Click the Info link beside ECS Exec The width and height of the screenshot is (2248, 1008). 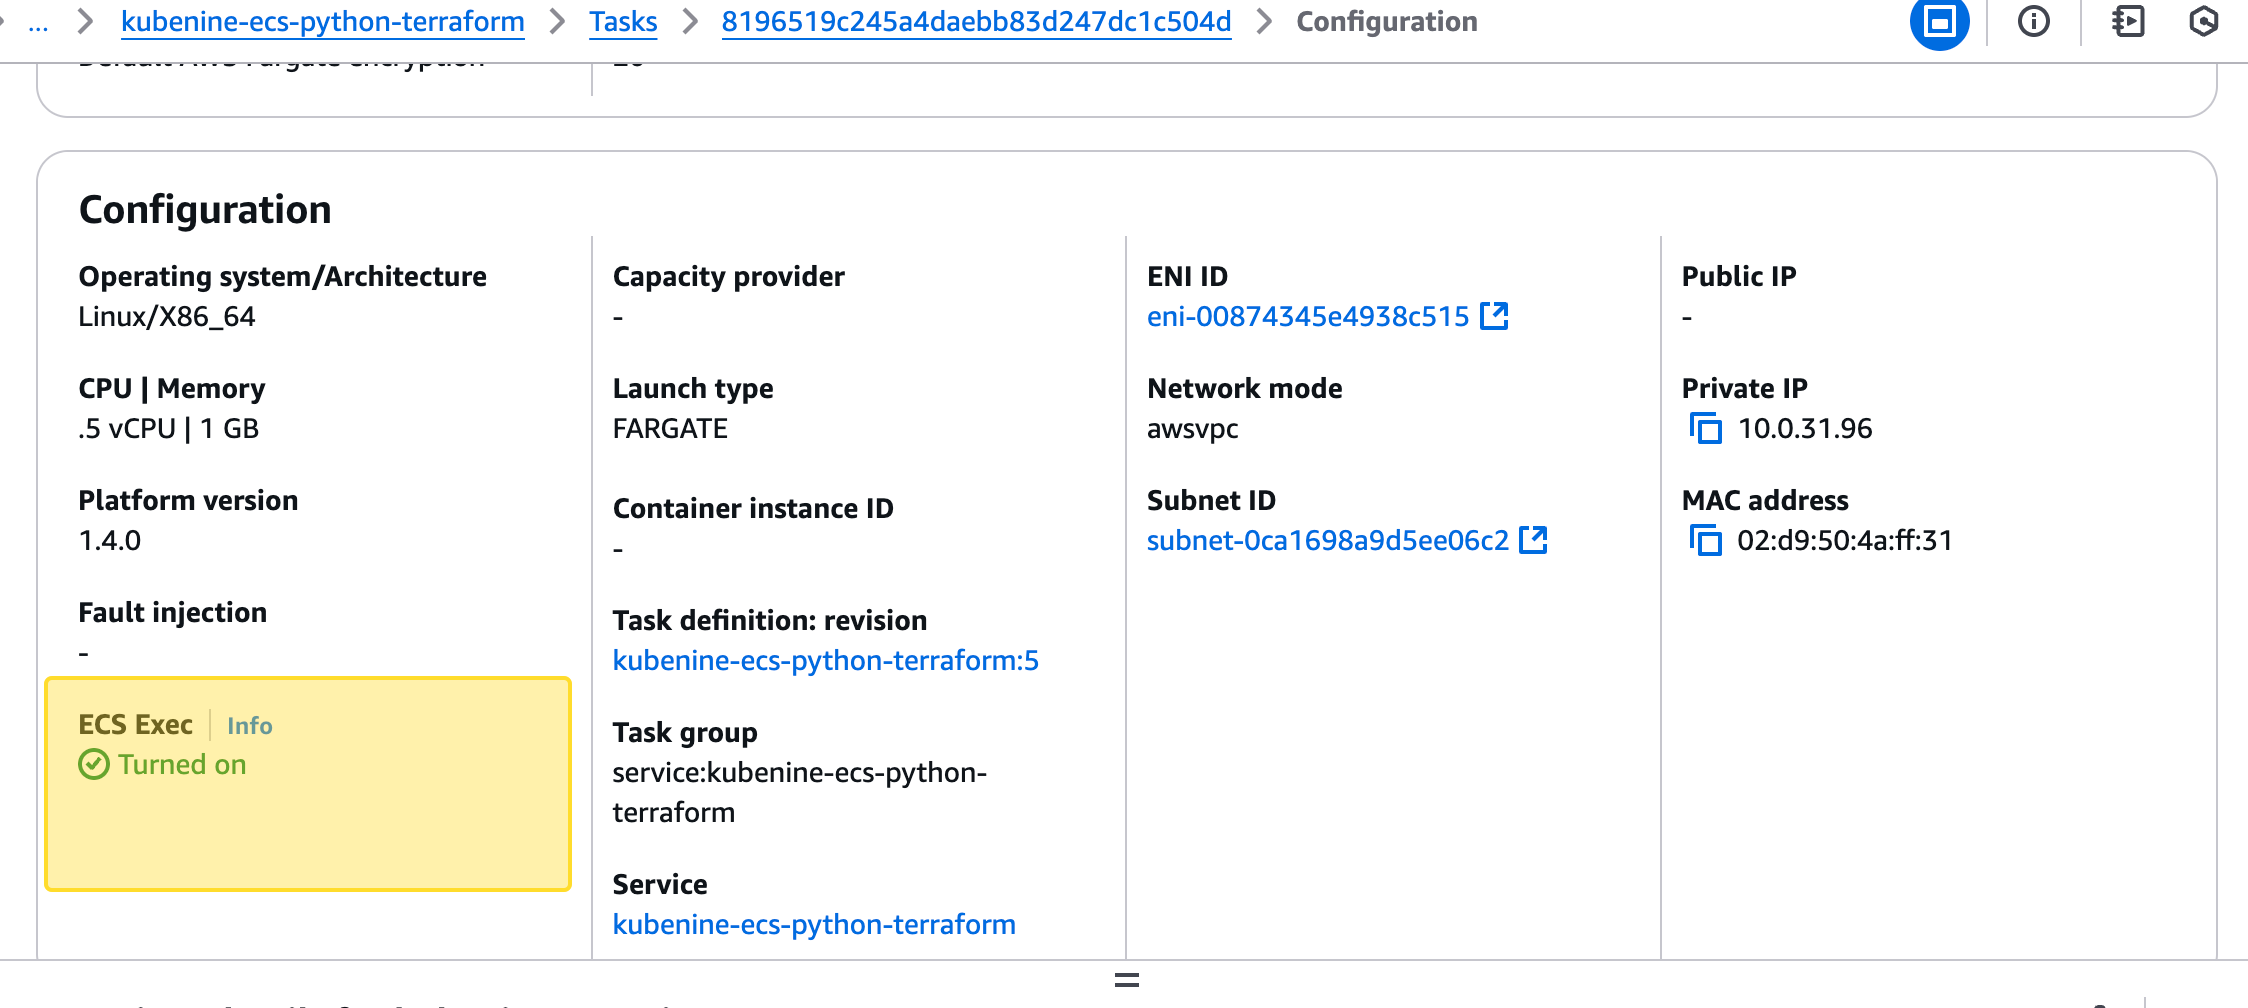249,726
